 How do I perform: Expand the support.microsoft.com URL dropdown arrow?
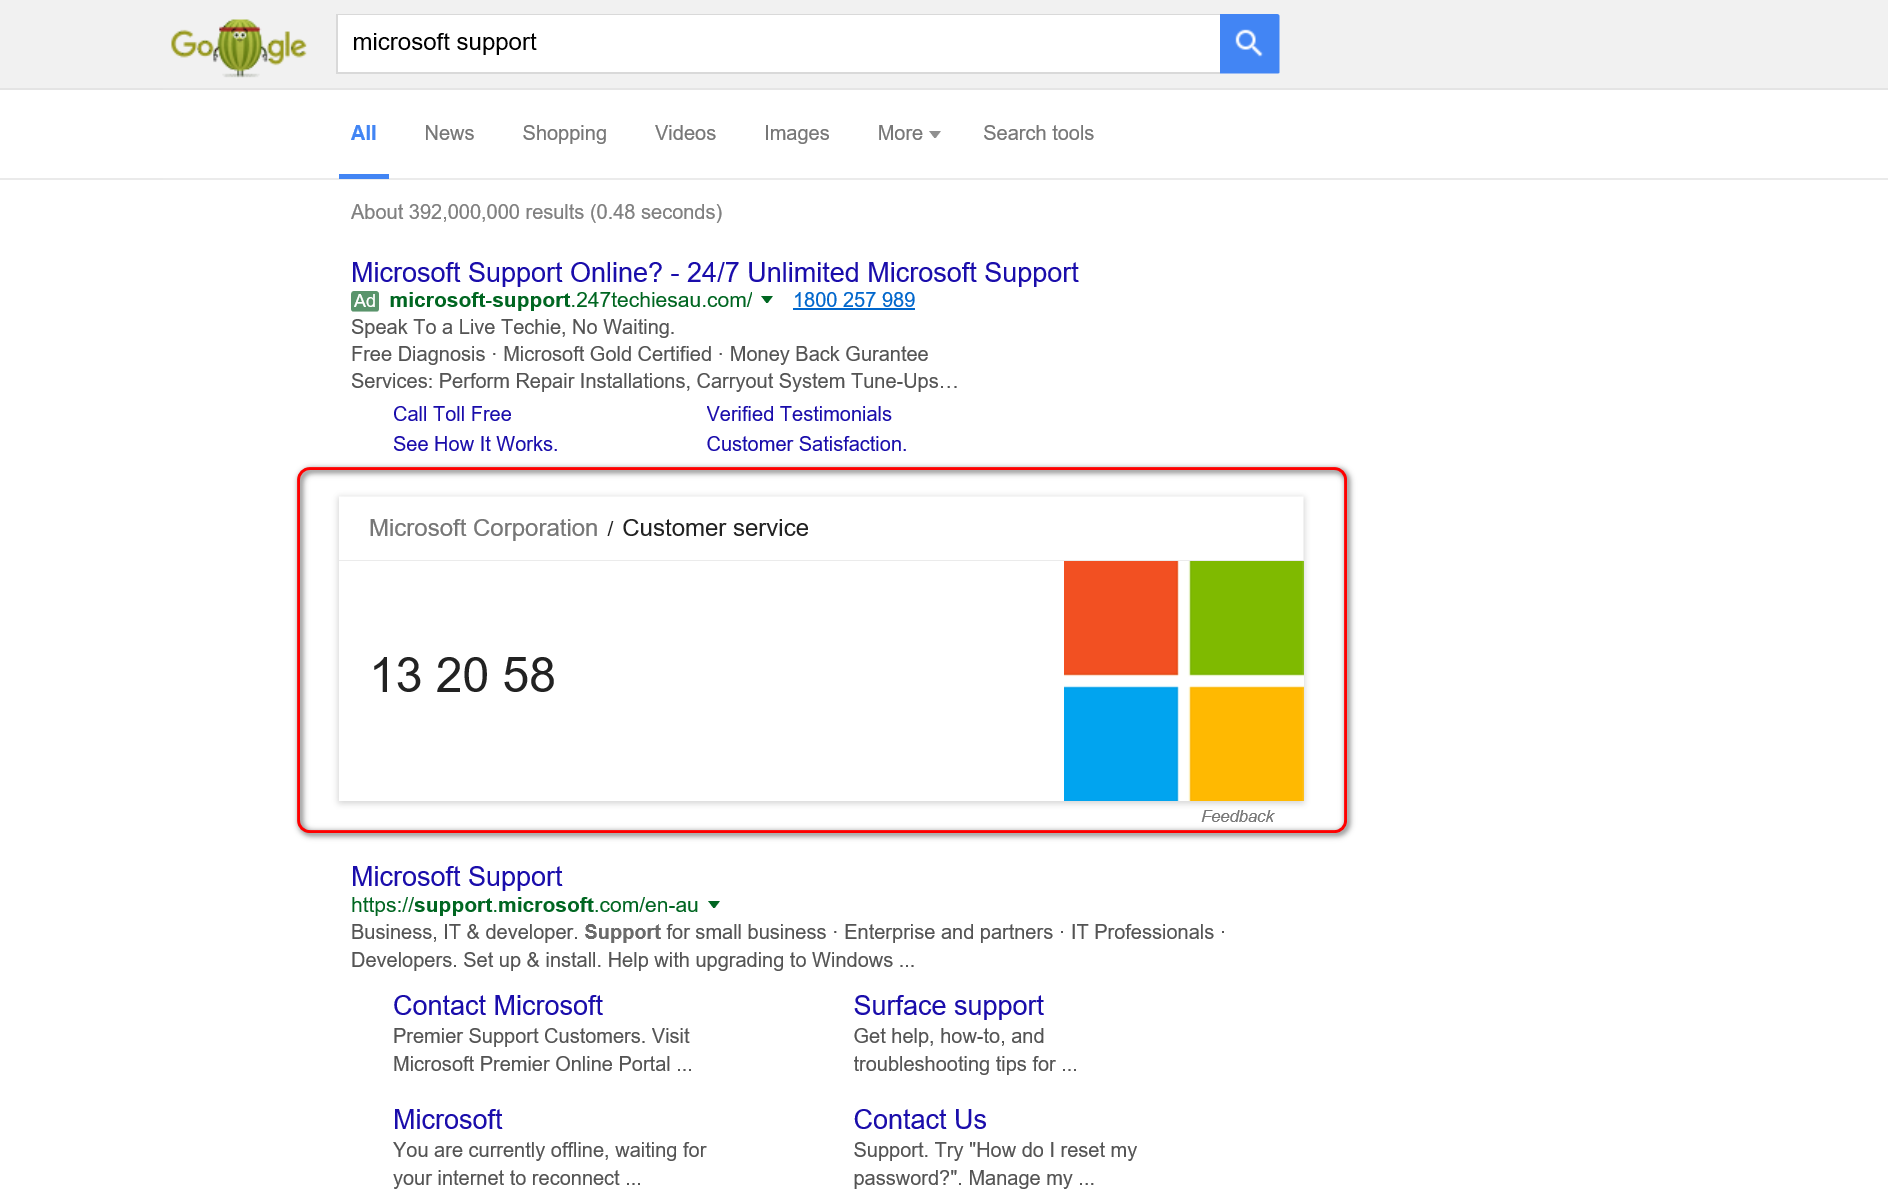(714, 905)
